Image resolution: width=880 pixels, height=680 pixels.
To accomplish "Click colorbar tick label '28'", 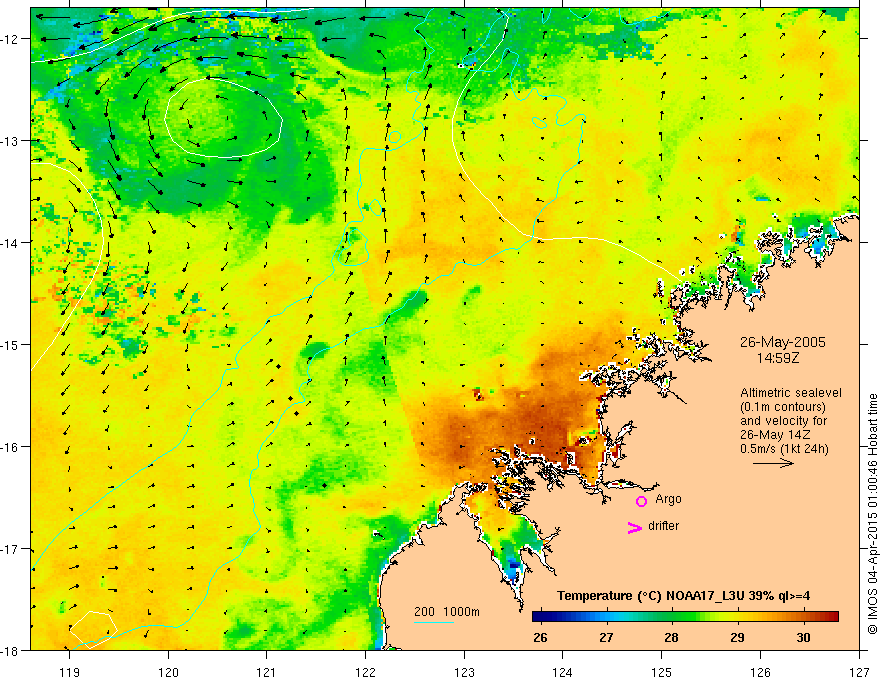I will [x=672, y=637].
